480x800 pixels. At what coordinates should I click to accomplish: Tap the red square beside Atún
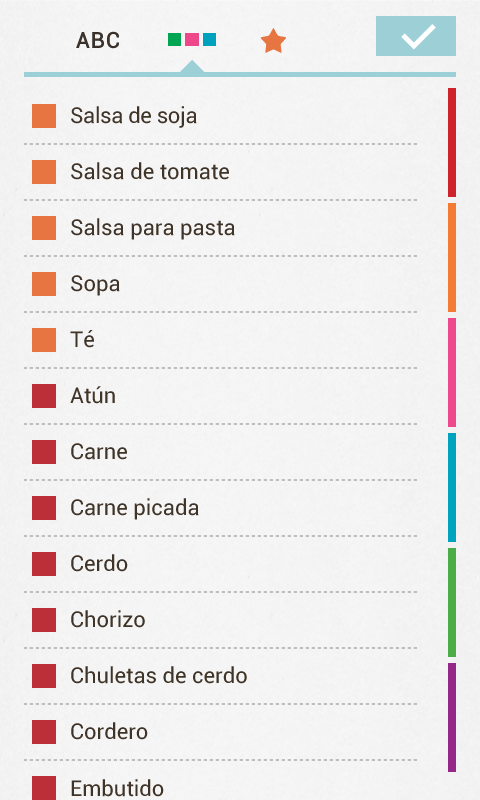coord(44,396)
